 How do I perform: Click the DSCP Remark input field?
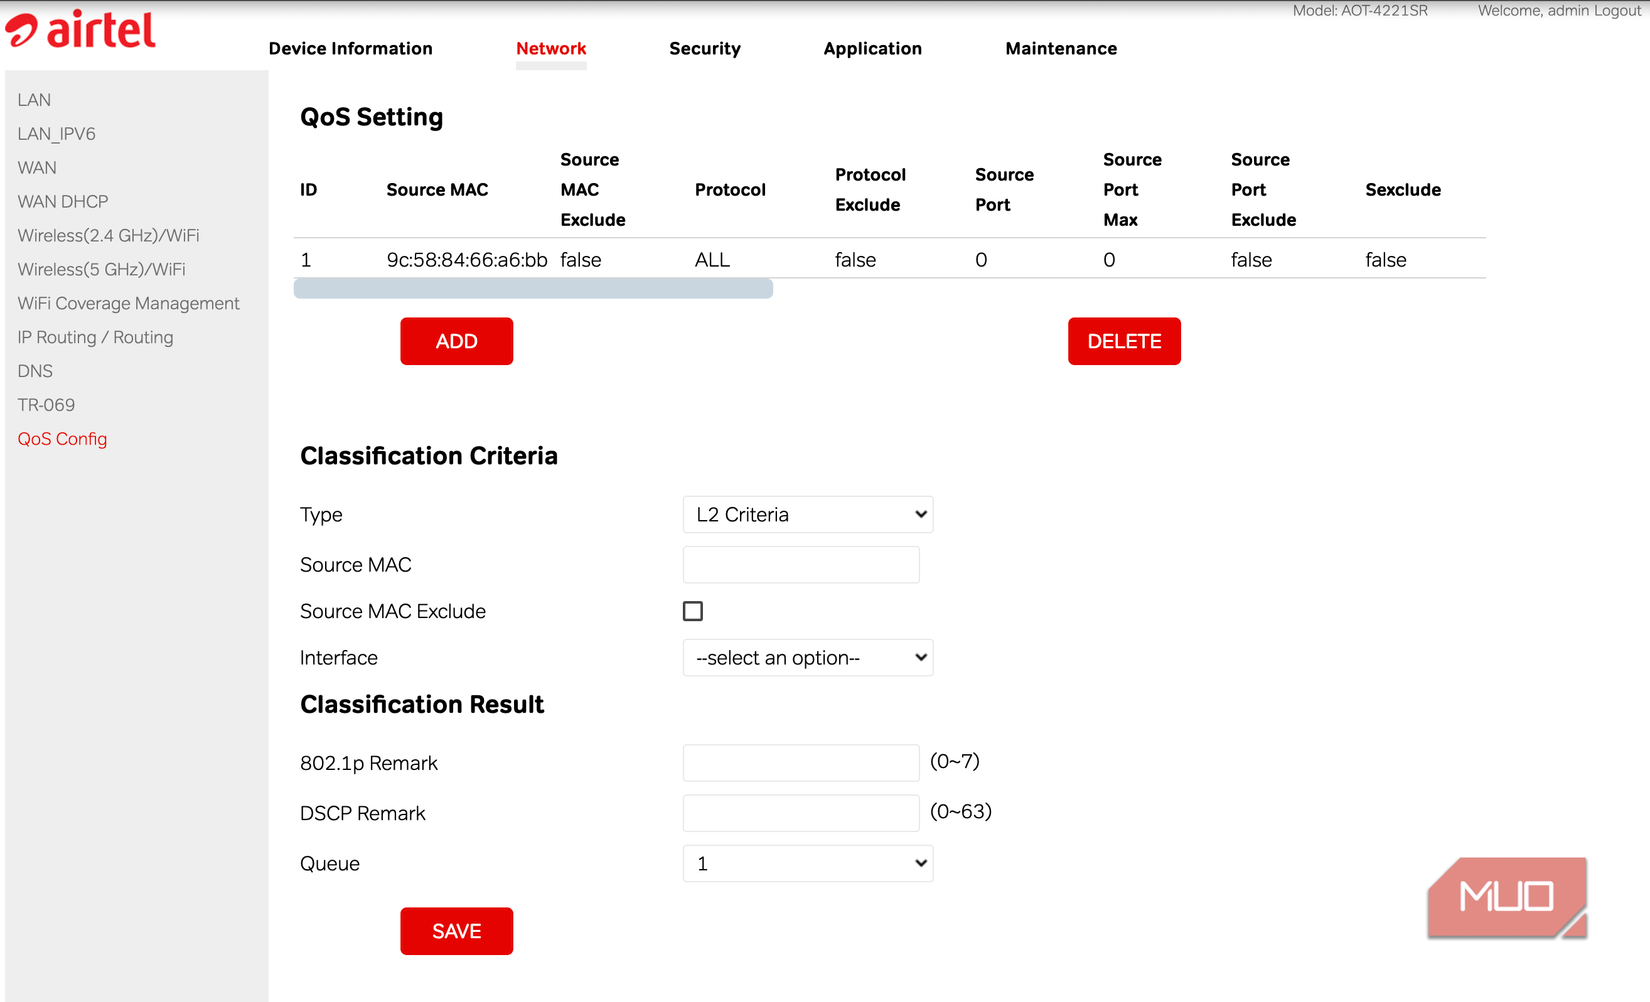[x=801, y=813]
